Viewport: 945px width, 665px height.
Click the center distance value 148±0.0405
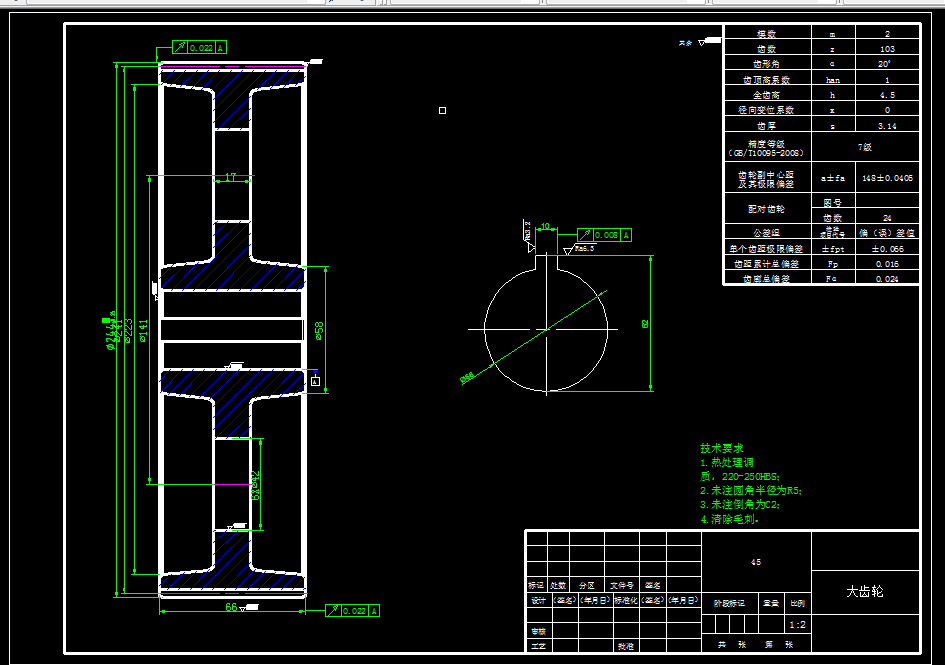(x=887, y=178)
